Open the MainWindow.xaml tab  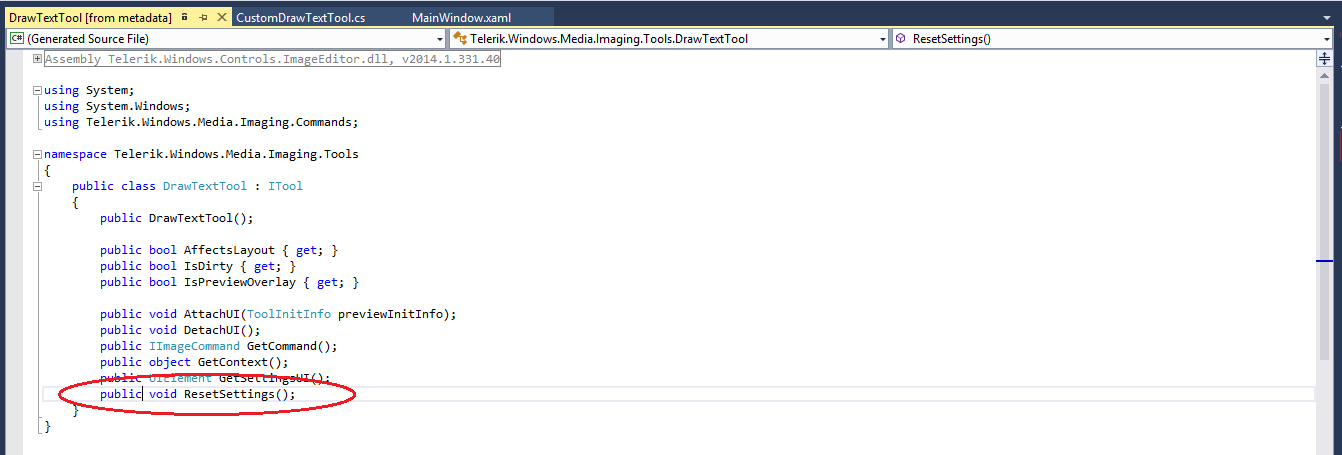461,18
